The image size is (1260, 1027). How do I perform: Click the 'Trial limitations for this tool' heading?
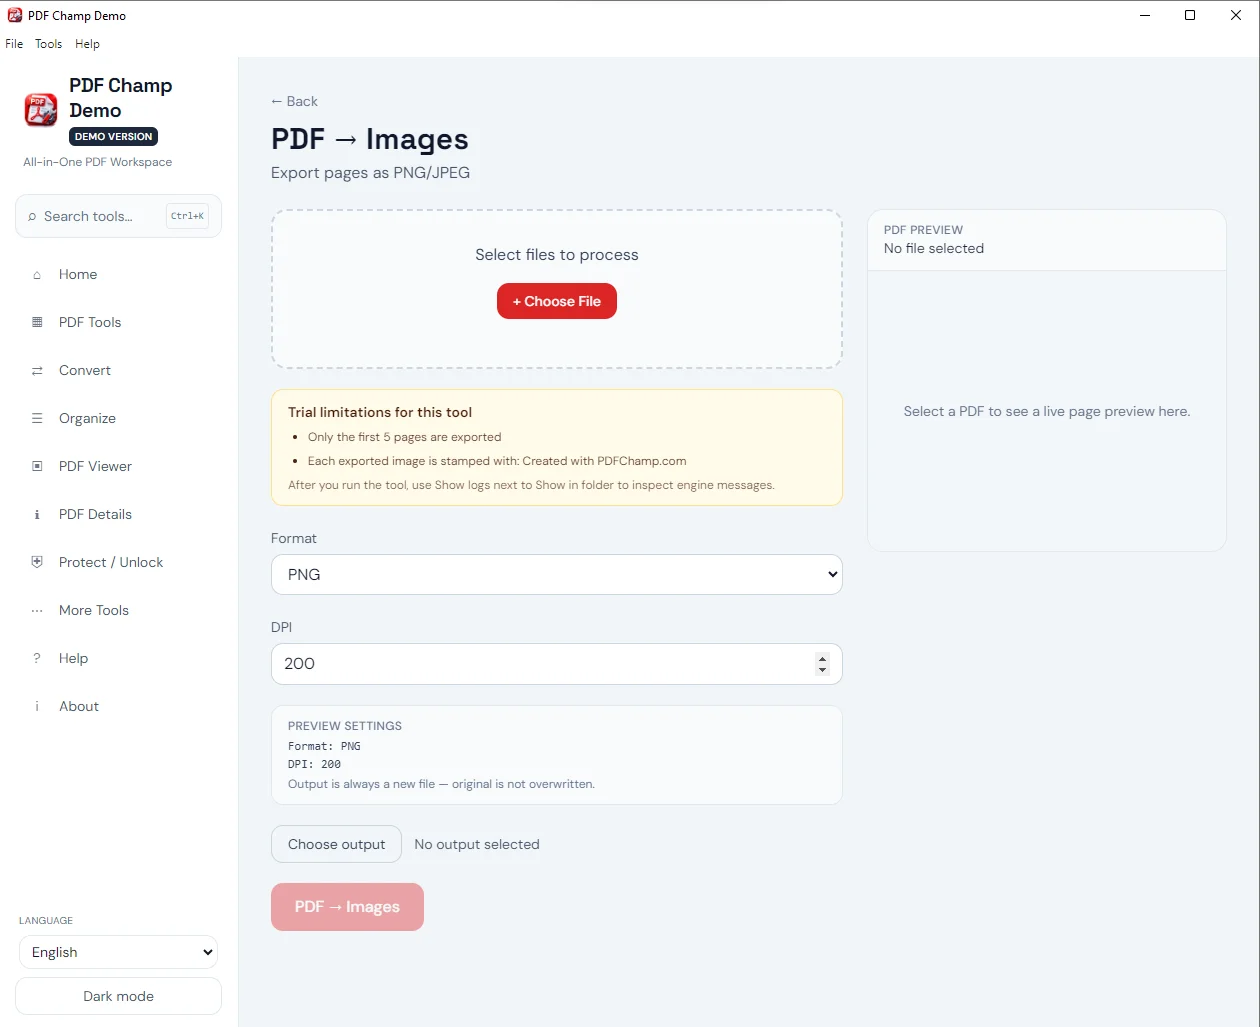pyautogui.click(x=380, y=412)
